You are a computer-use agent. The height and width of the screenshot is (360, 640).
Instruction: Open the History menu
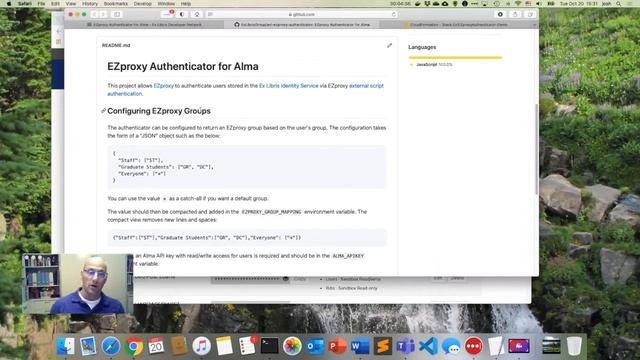coord(90,3)
